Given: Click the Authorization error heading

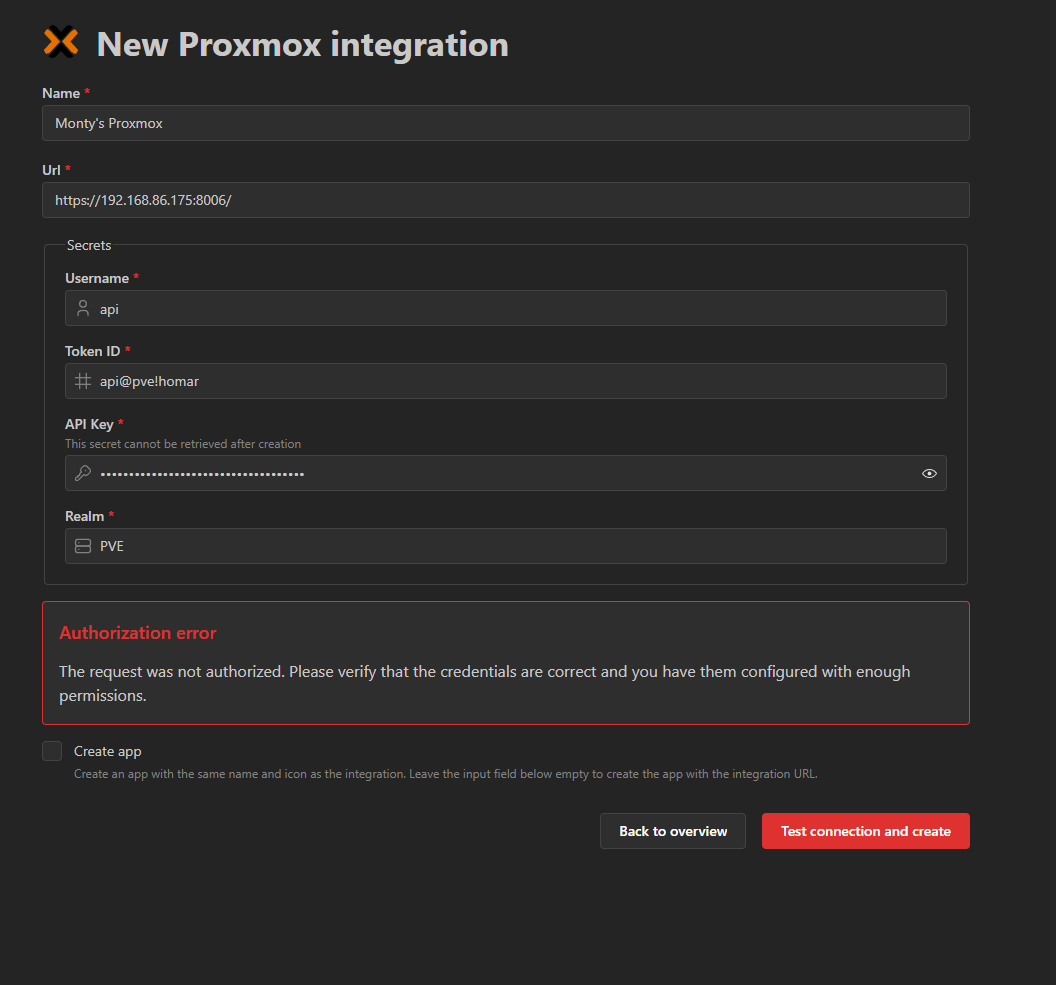Looking at the screenshot, I should (138, 633).
